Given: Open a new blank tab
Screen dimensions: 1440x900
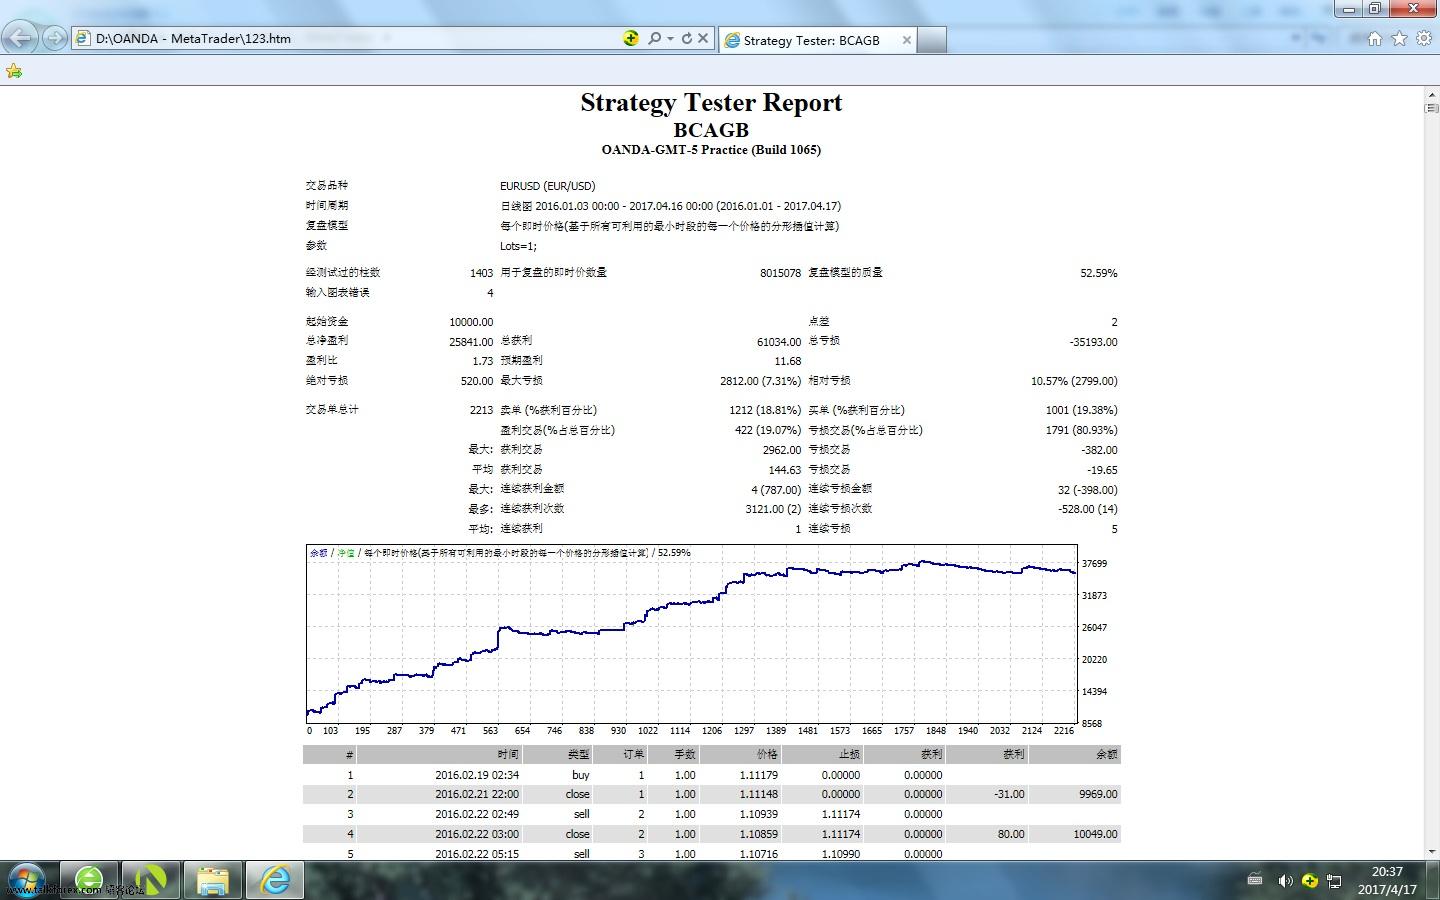Looking at the screenshot, I should coord(931,40).
